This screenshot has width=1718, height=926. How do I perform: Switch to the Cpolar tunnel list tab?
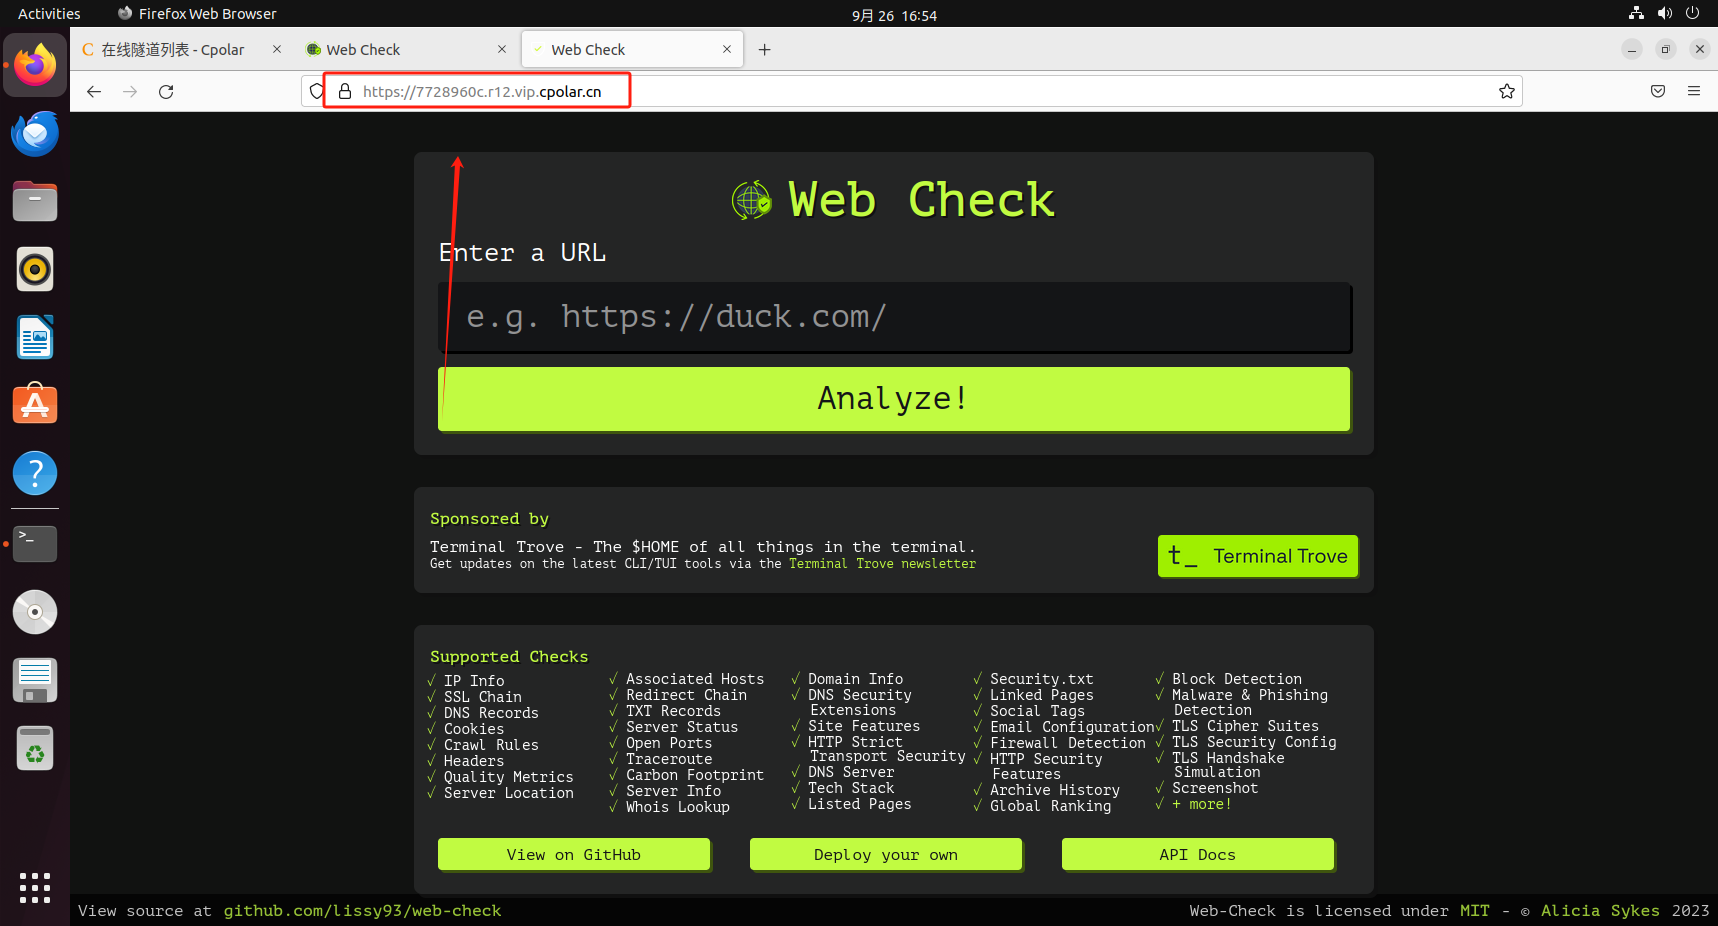pos(182,49)
